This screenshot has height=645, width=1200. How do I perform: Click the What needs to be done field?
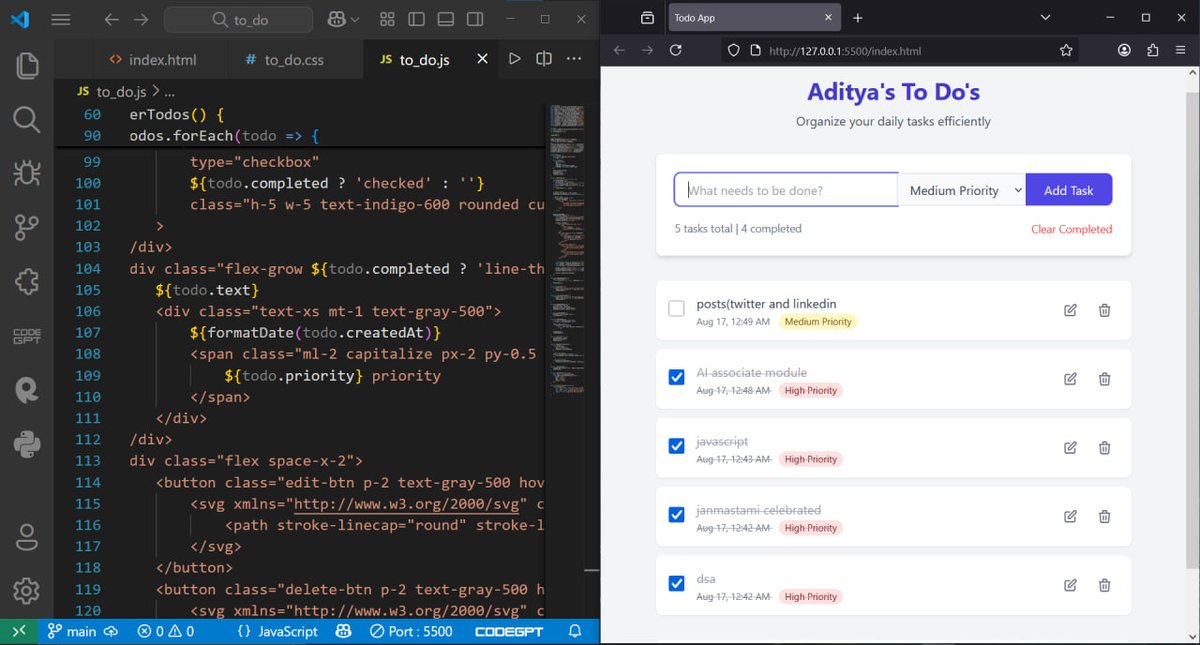(786, 190)
